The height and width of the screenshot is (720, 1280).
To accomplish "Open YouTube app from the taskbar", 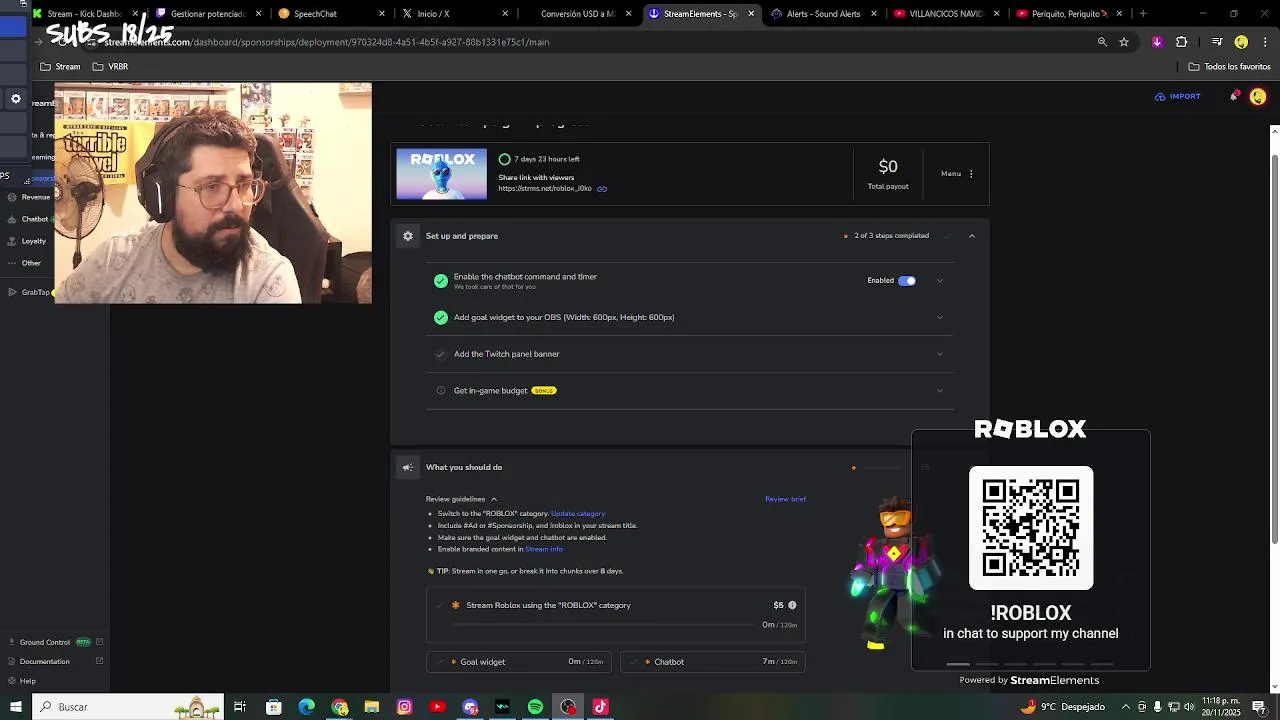I will click(437, 707).
